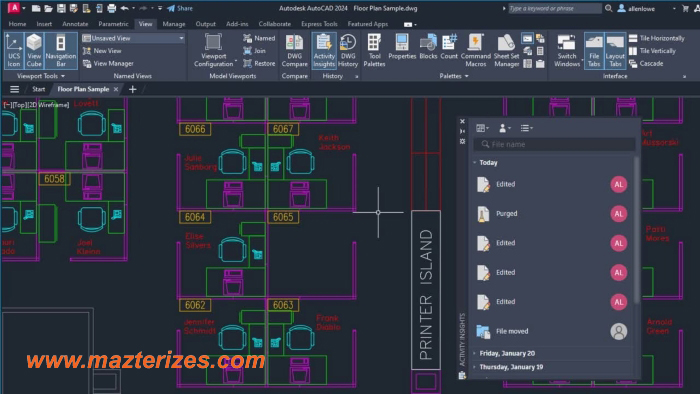The width and height of the screenshot is (700, 394).
Task: Open DWG History palette
Action: (348, 50)
